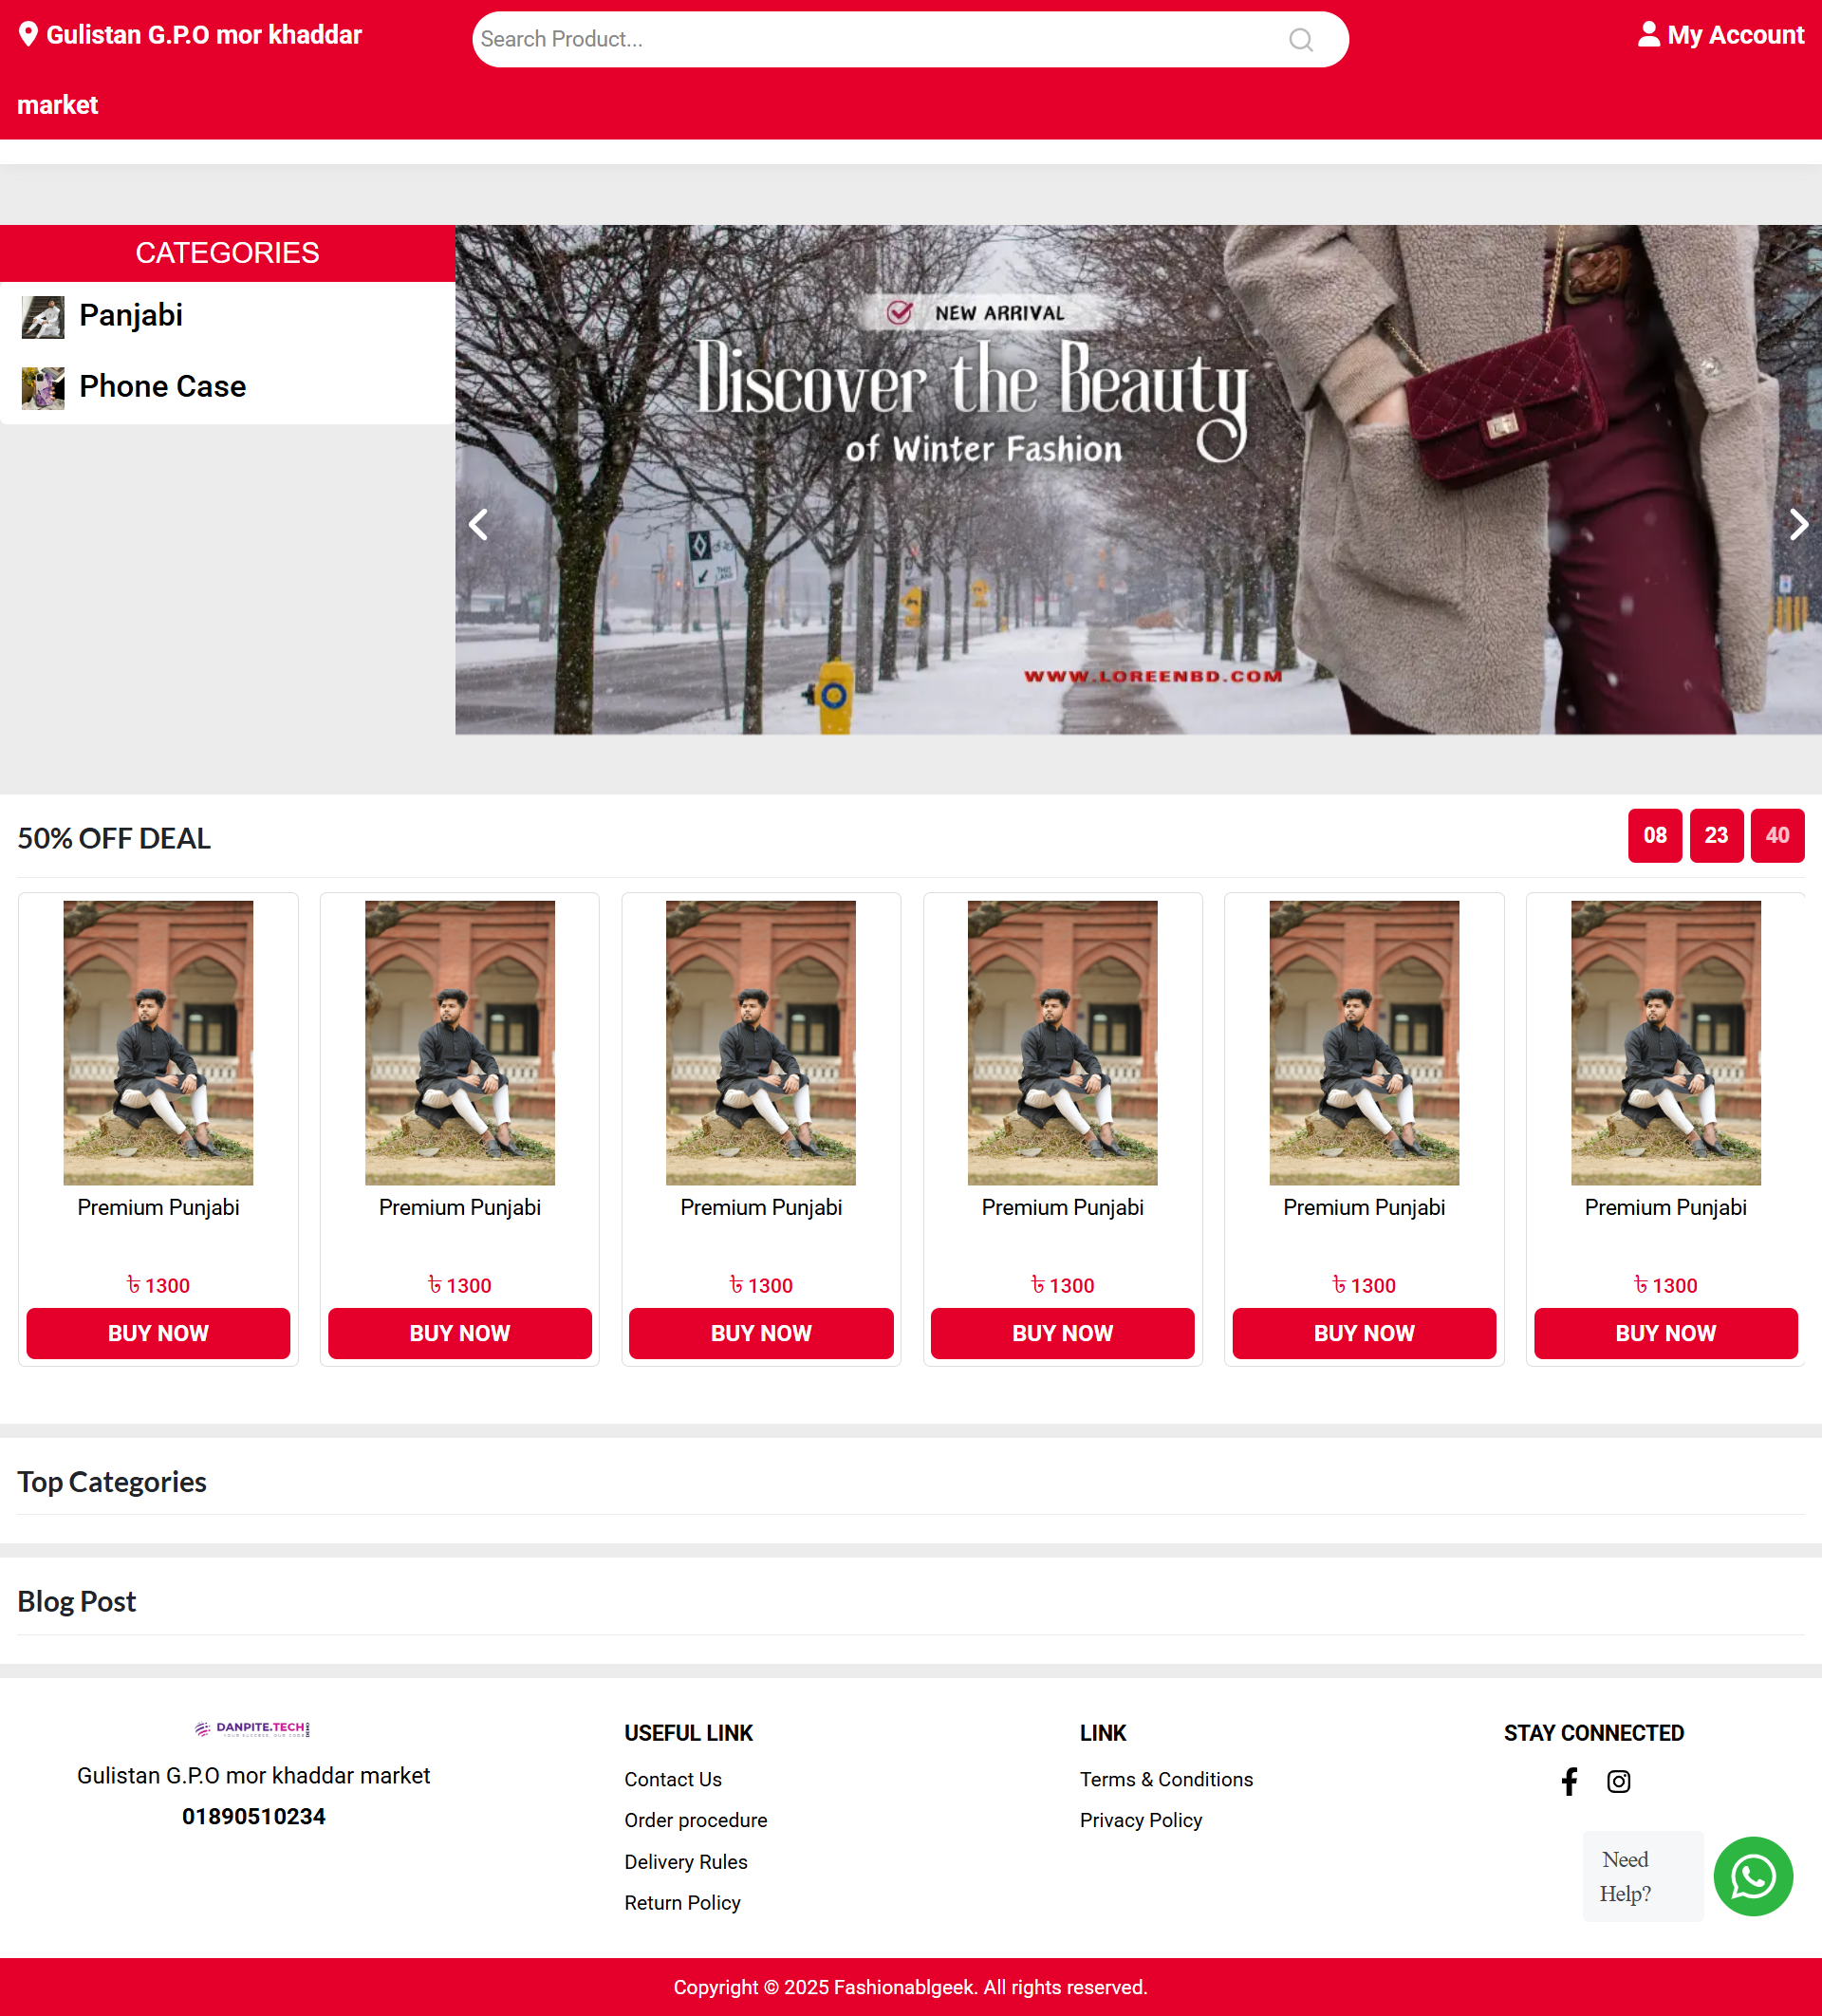Click the Danpite.Tech footer logo

pyautogui.click(x=253, y=1728)
